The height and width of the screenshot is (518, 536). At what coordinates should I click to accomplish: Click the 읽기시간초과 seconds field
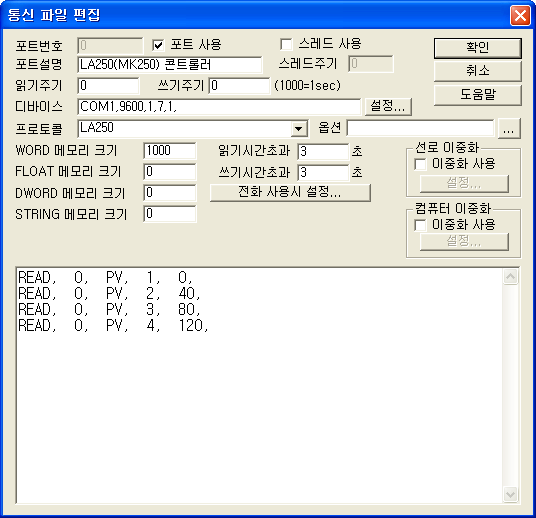click(x=323, y=151)
